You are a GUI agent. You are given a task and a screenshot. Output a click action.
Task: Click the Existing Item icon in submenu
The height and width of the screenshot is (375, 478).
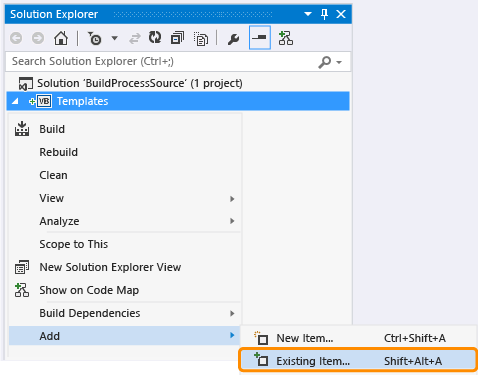click(x=261, y=360)
